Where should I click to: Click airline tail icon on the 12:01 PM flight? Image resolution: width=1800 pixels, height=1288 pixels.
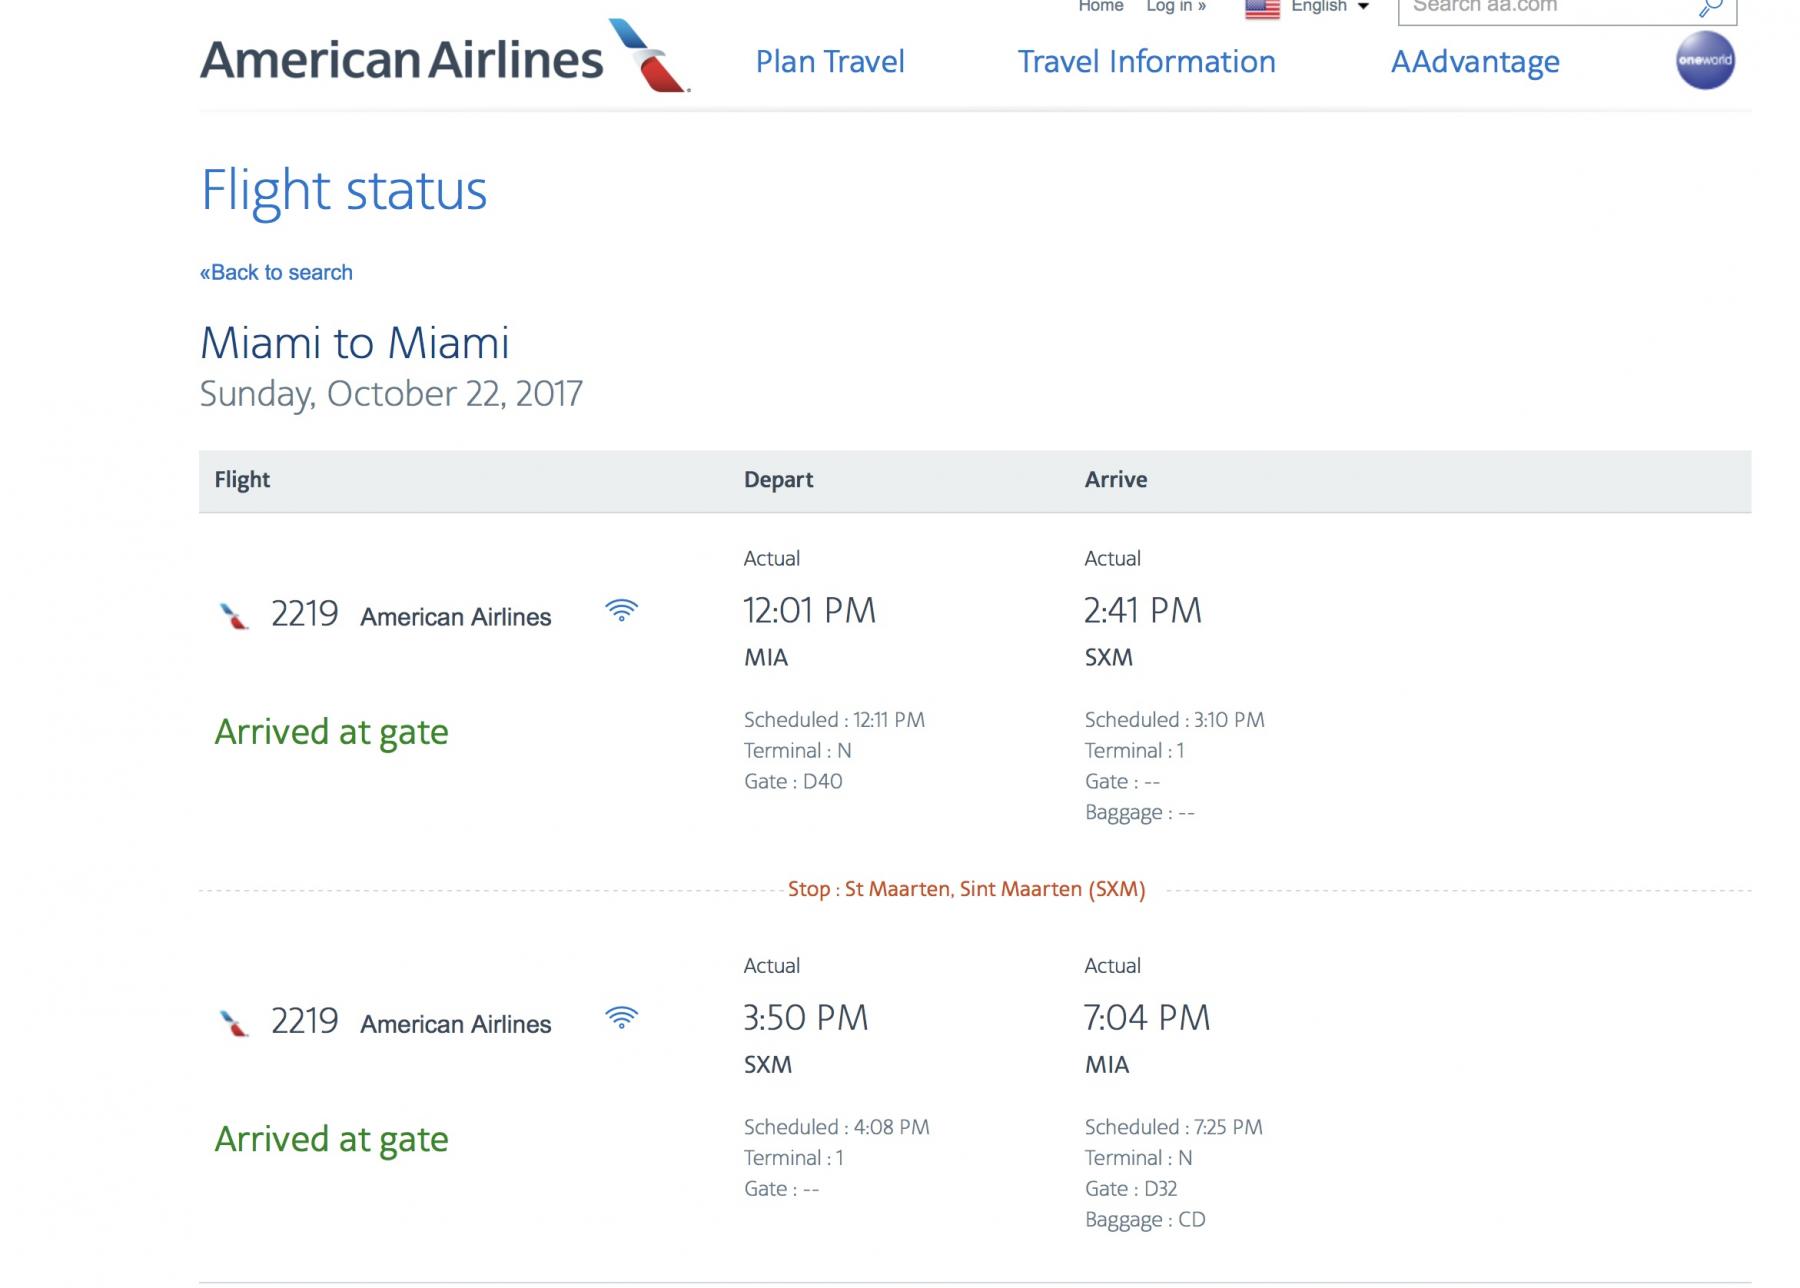click(x=234, y=616)
